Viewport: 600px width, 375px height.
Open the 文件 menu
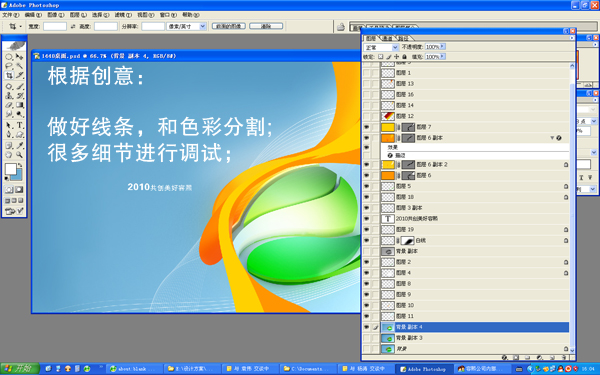click(x=11, y=15)
